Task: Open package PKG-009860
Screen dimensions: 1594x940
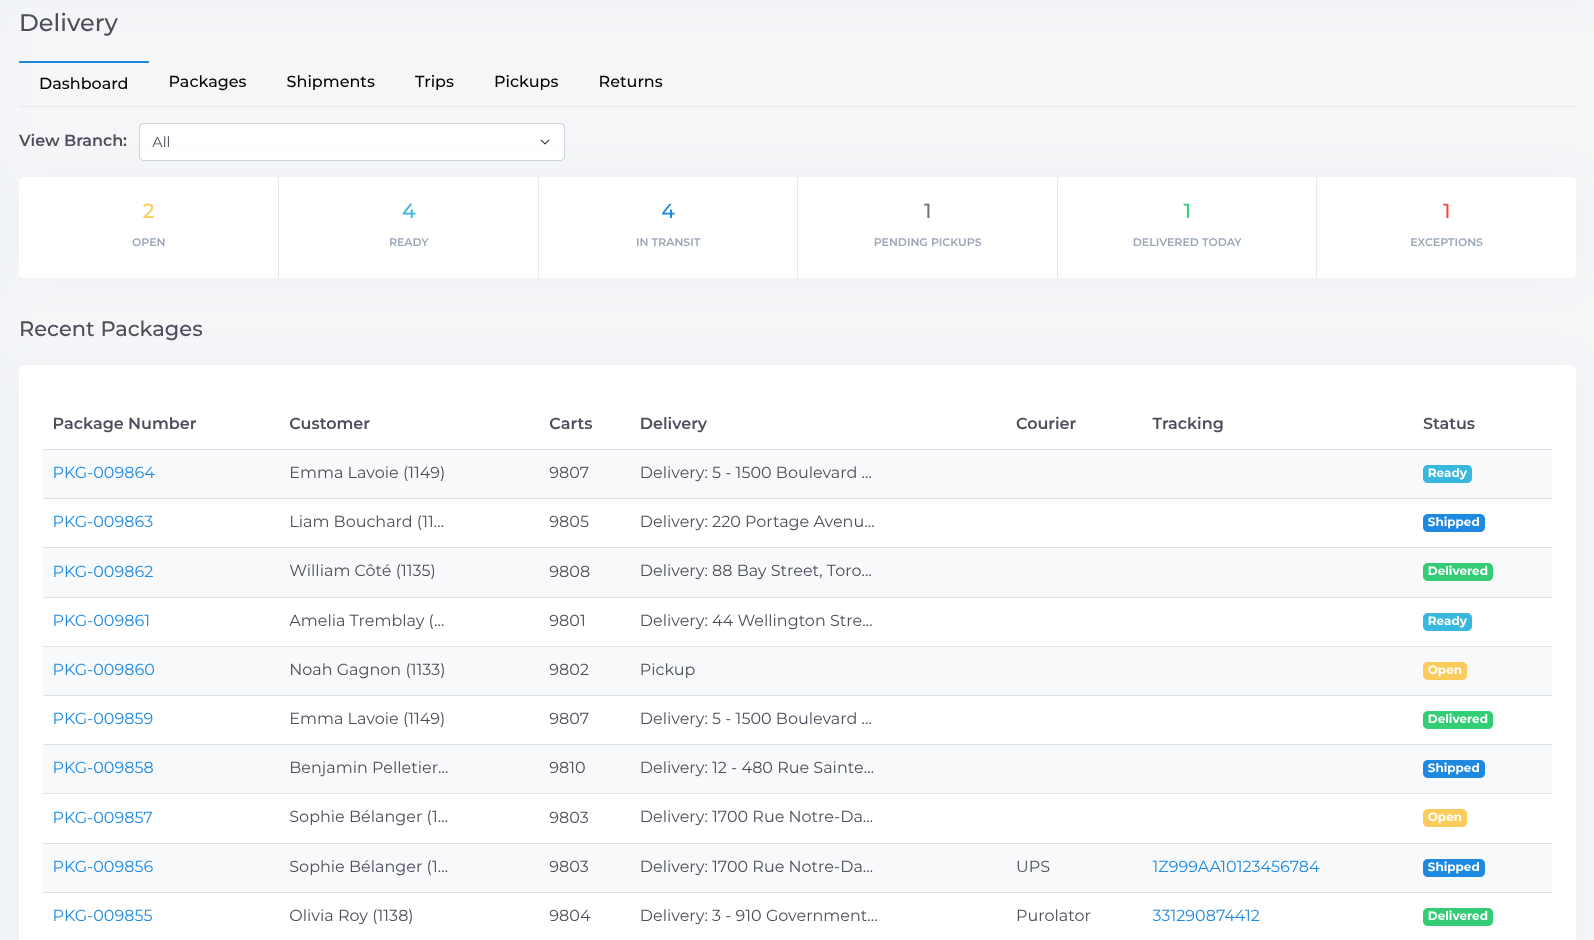Action: (x=104, y=670)
